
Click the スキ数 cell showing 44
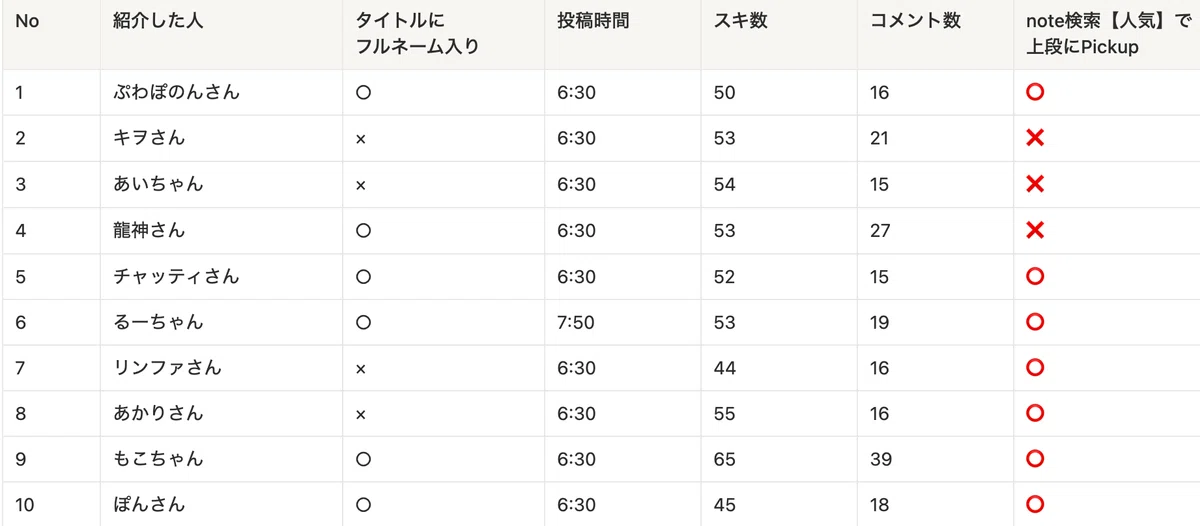(x=725, y=368)
